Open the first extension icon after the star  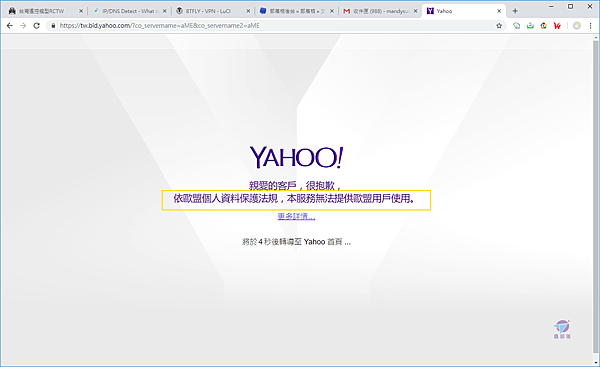tap(517, 26)
